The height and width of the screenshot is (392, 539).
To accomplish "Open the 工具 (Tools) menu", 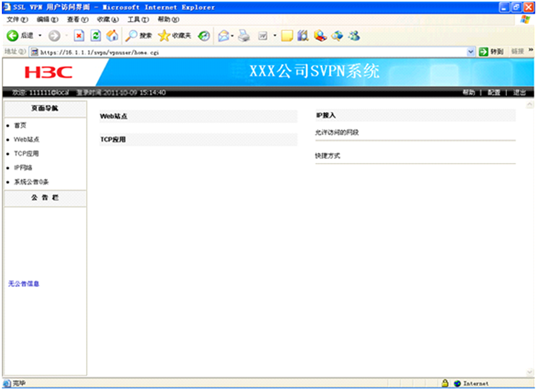I will (x=138, y=20).
